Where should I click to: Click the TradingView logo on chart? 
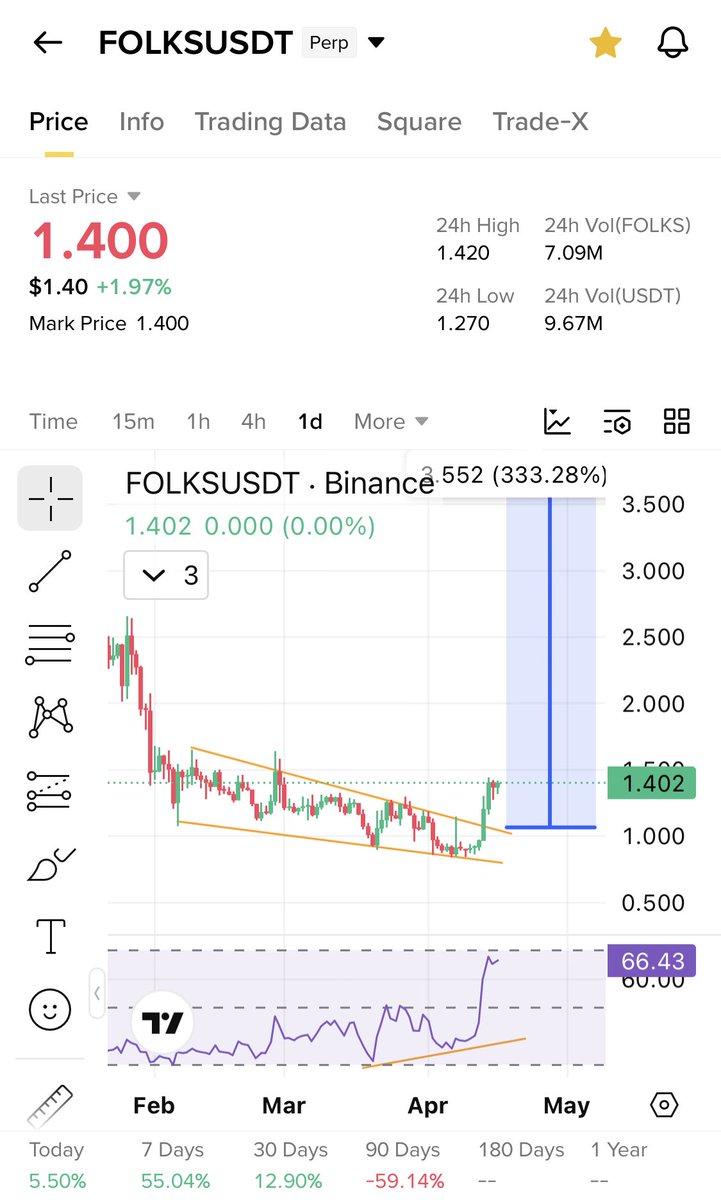click(161, 1024)
